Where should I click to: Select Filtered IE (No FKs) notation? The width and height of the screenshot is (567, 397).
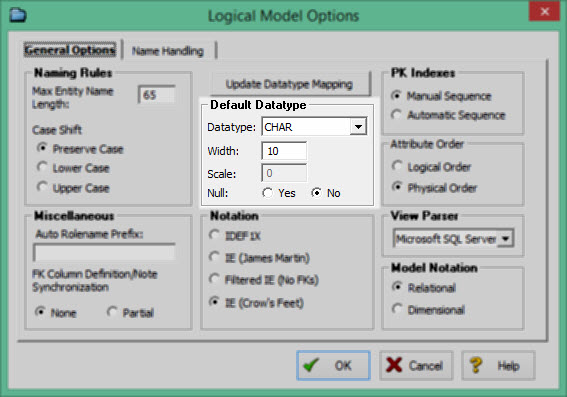[214, 279]
